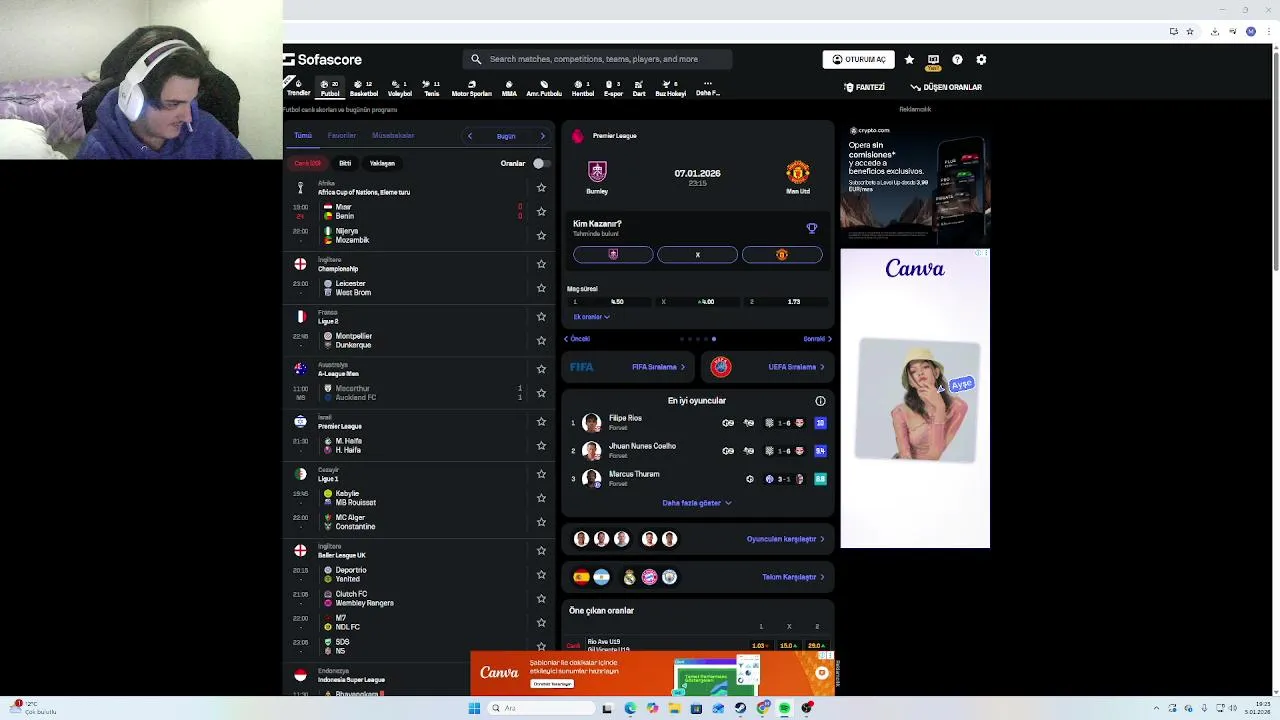Open Windows Start button
The image size is (1280, 720).
tap(474, 708)
